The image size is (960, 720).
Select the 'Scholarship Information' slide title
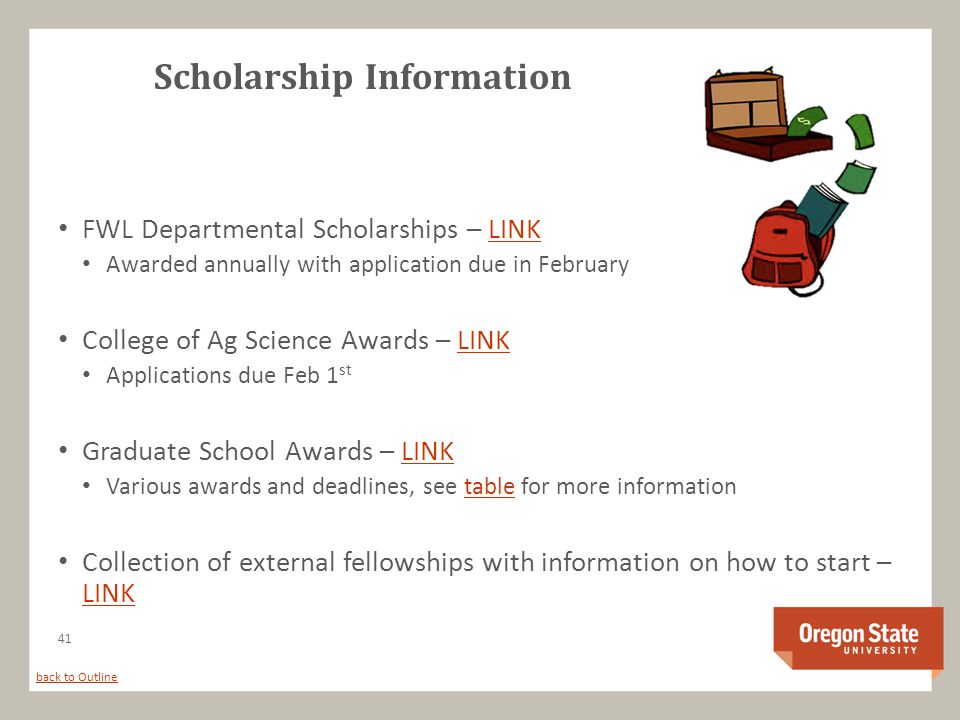tap(362, 77)
